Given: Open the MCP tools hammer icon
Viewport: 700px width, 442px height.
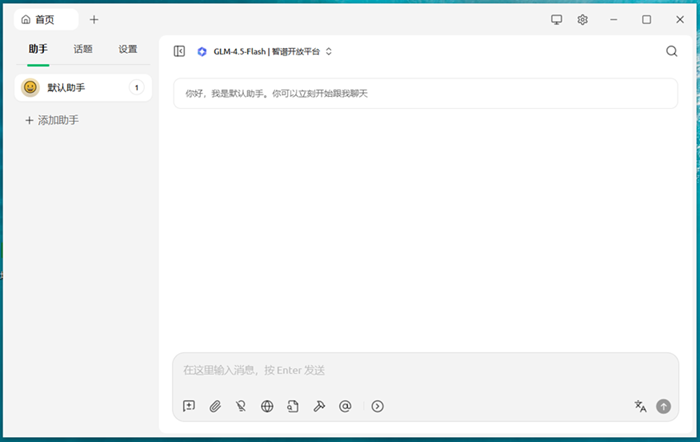Looking at the screenshot, I should (319, 406).
